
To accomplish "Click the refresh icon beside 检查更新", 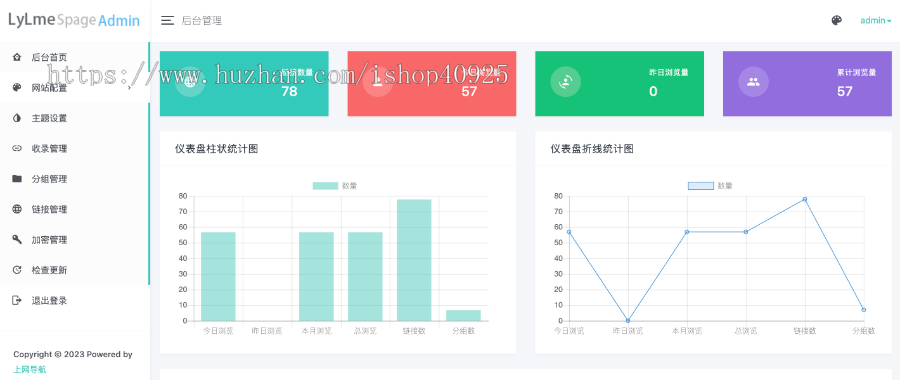I will 17,270.
